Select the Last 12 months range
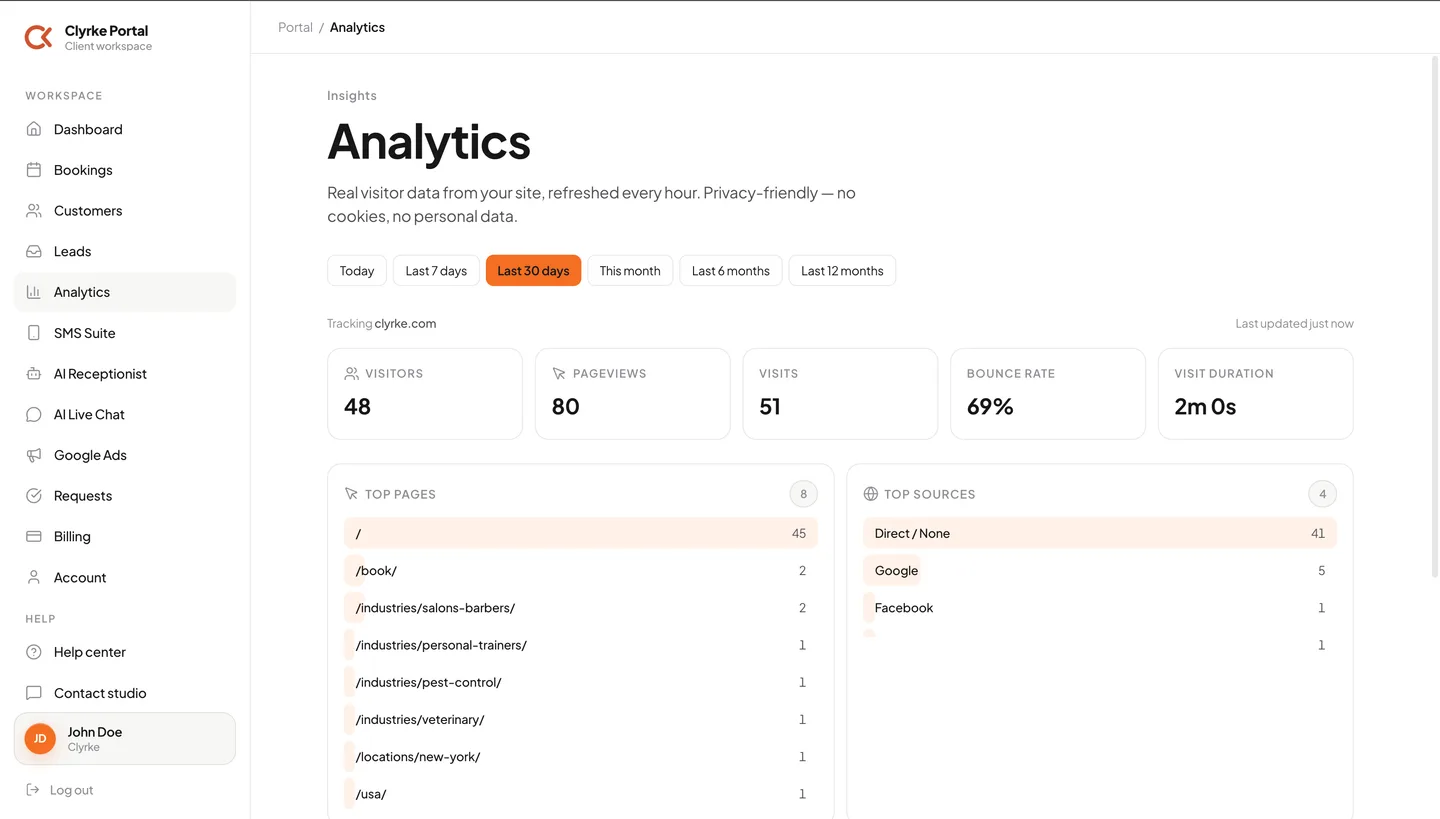1440x819 pixels. coord(842,271)
